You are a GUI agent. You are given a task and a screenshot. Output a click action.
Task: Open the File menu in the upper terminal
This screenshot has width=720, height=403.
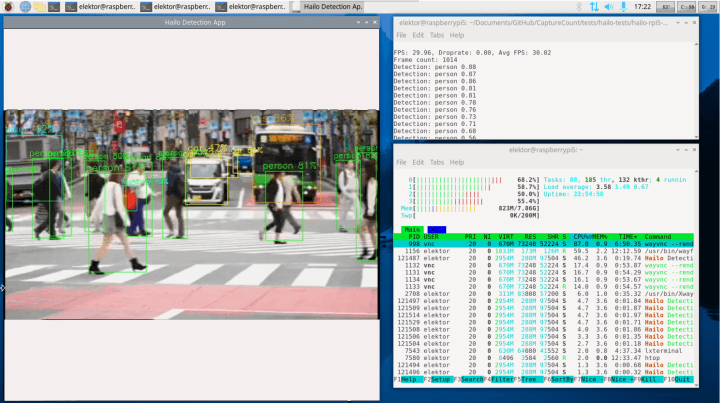click(403, 34)
